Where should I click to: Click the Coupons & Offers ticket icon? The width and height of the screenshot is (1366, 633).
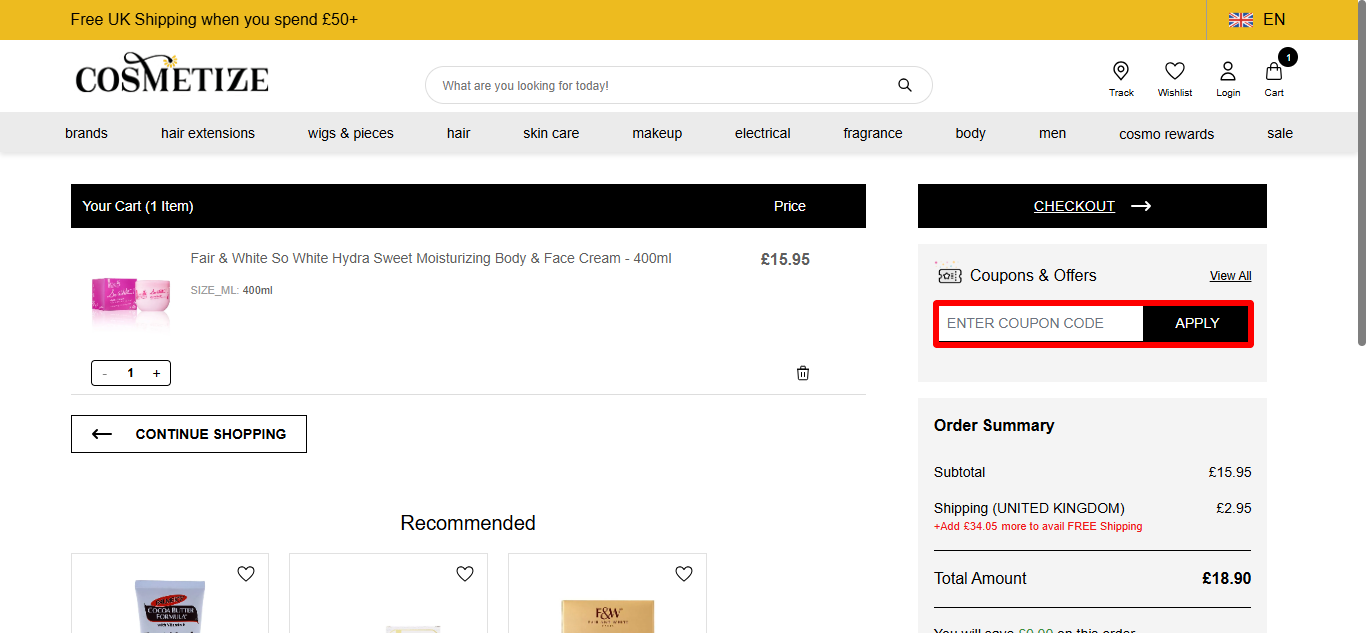(948, 273)
